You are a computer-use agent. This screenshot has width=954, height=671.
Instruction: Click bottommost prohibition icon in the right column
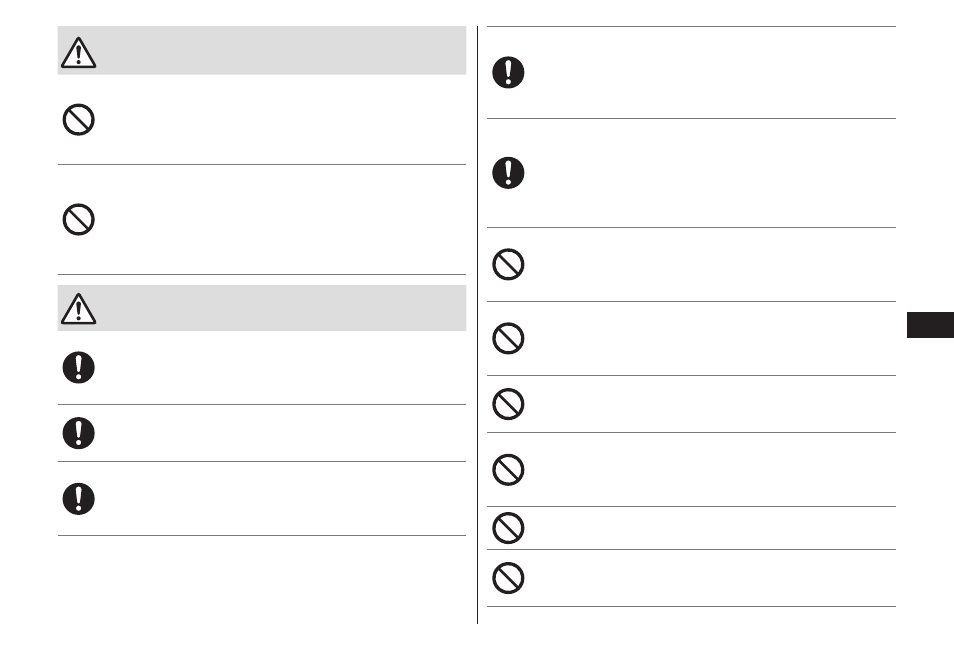[508, 578]
